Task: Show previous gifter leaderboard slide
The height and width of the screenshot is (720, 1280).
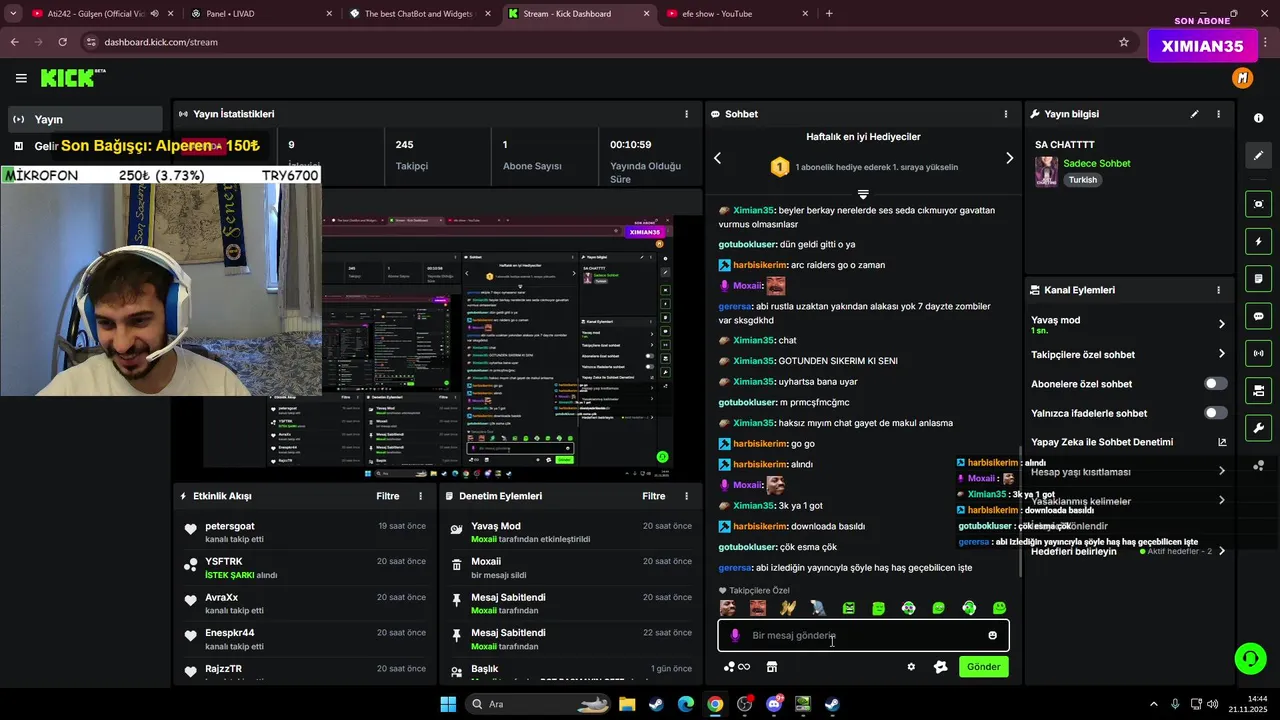Action: [x=717, y=158]
